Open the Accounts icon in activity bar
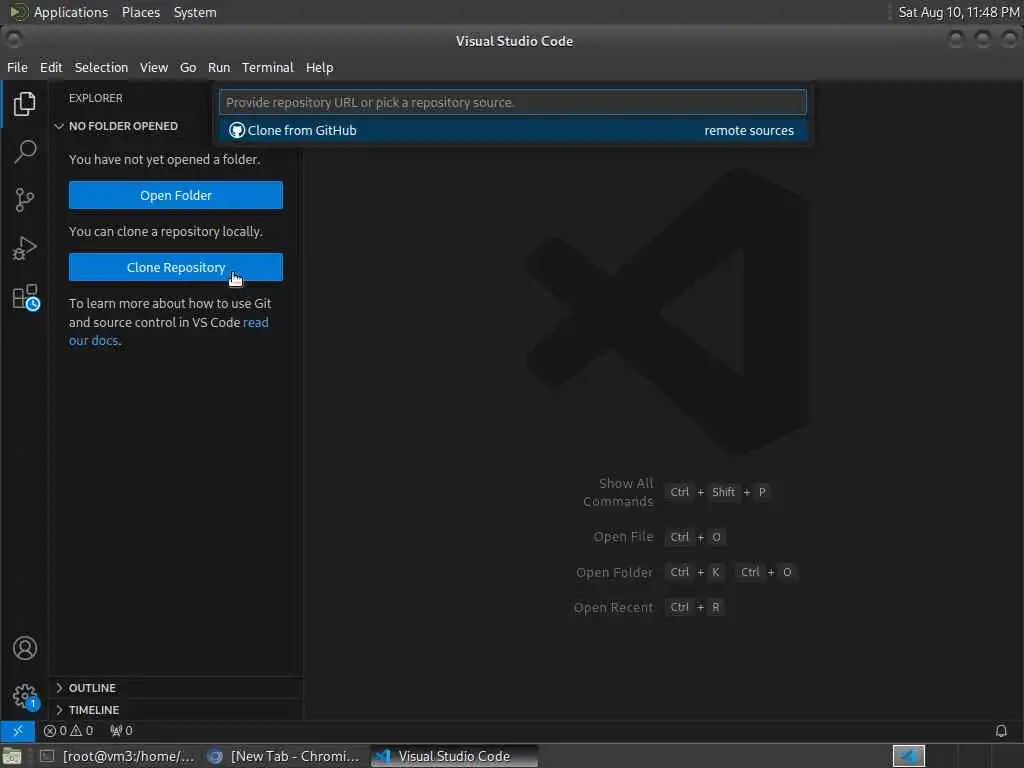The image size is (1024, 768). point(25,648)
